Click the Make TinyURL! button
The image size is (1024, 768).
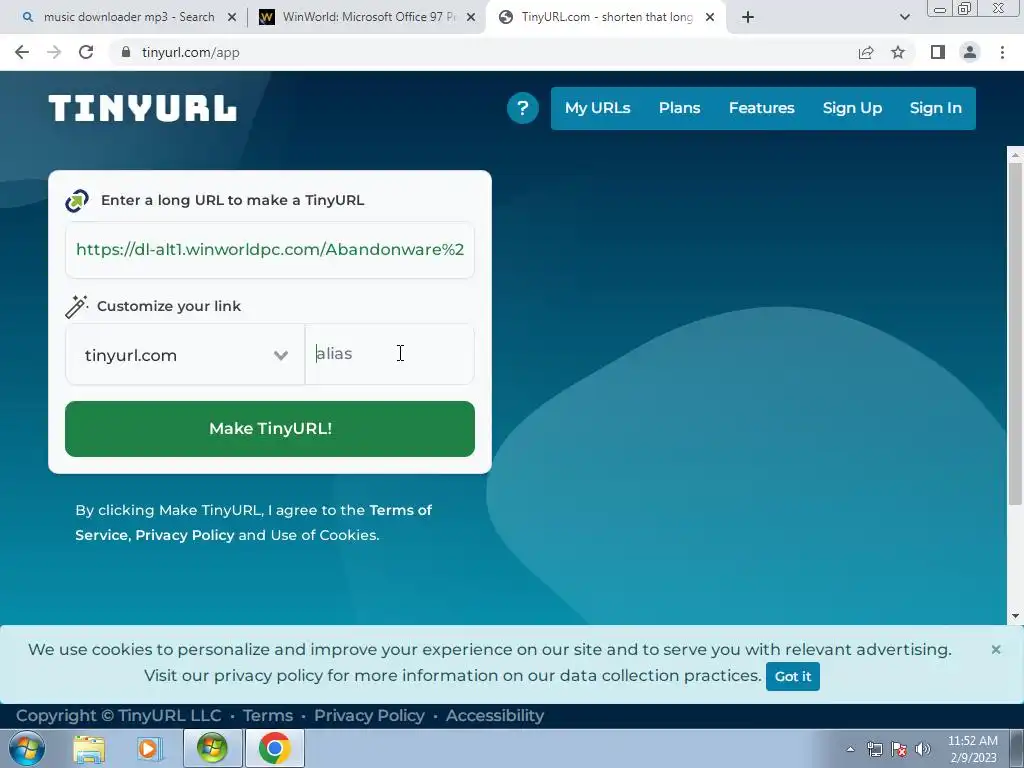coord(270,428)
